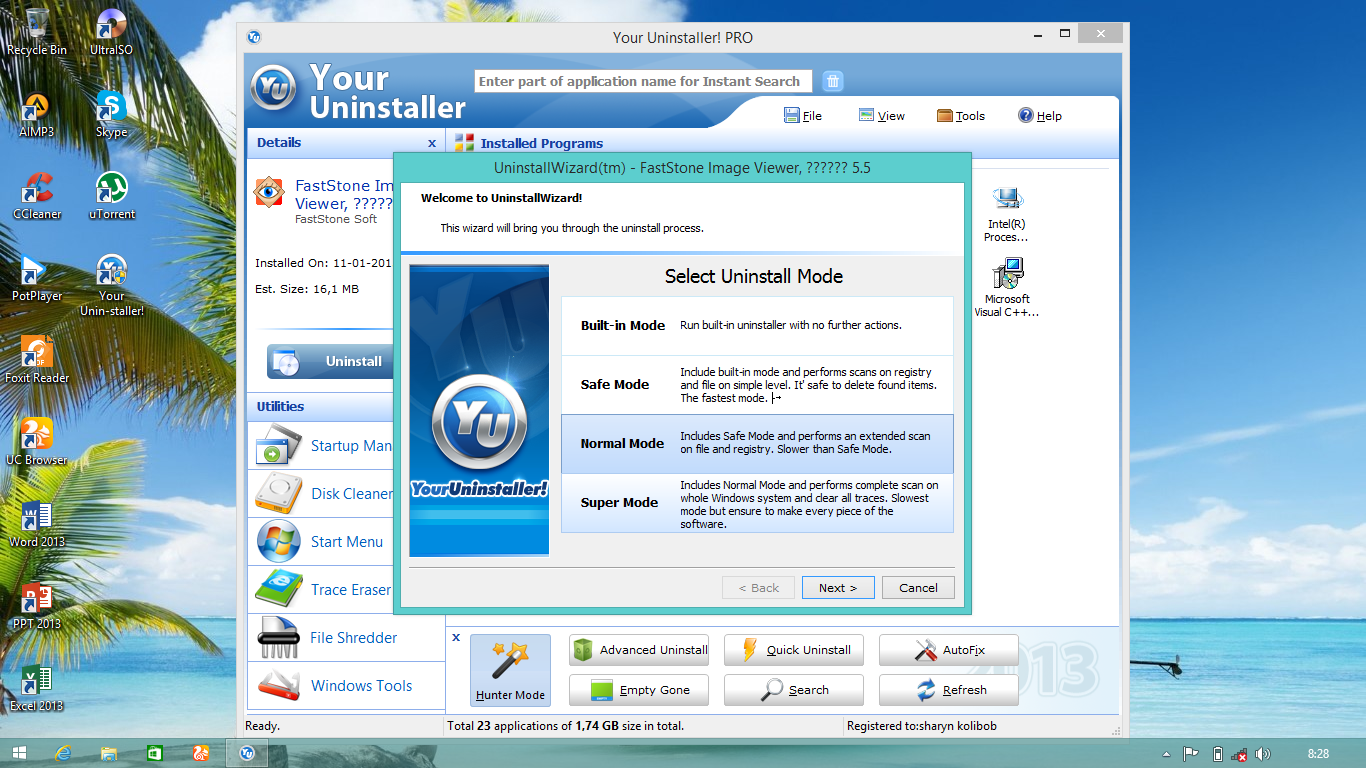The height and width of the screenshot is (768, 1366).
Task: Toggle Hunter Mode
Action: point(510,670)
